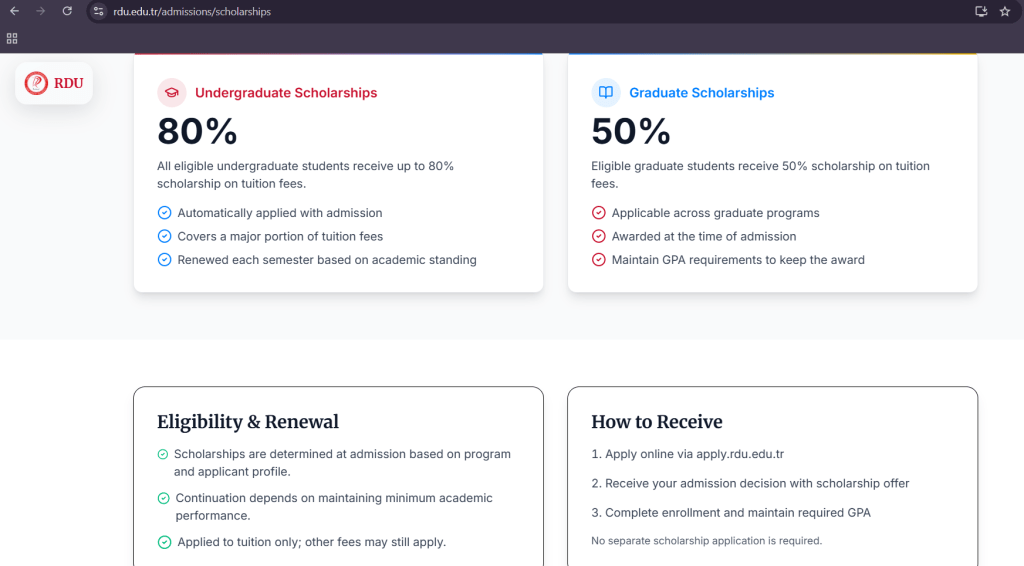
Task: Click the RDU logo
Action: point(54,83)
